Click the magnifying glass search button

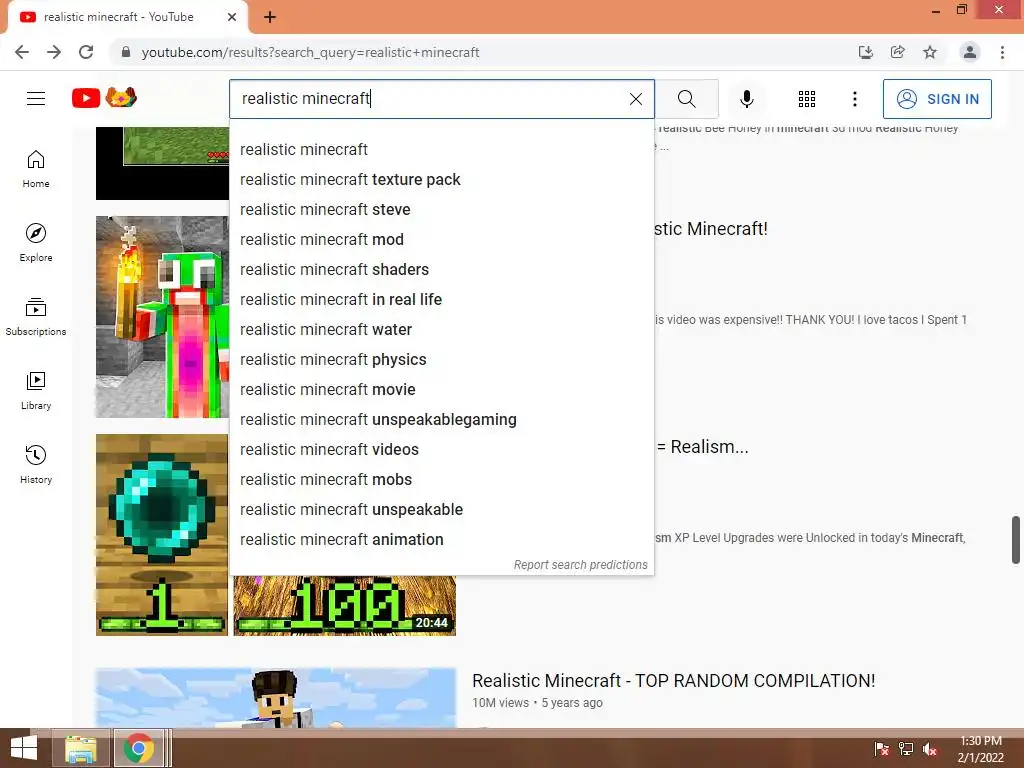click(686, 99)
